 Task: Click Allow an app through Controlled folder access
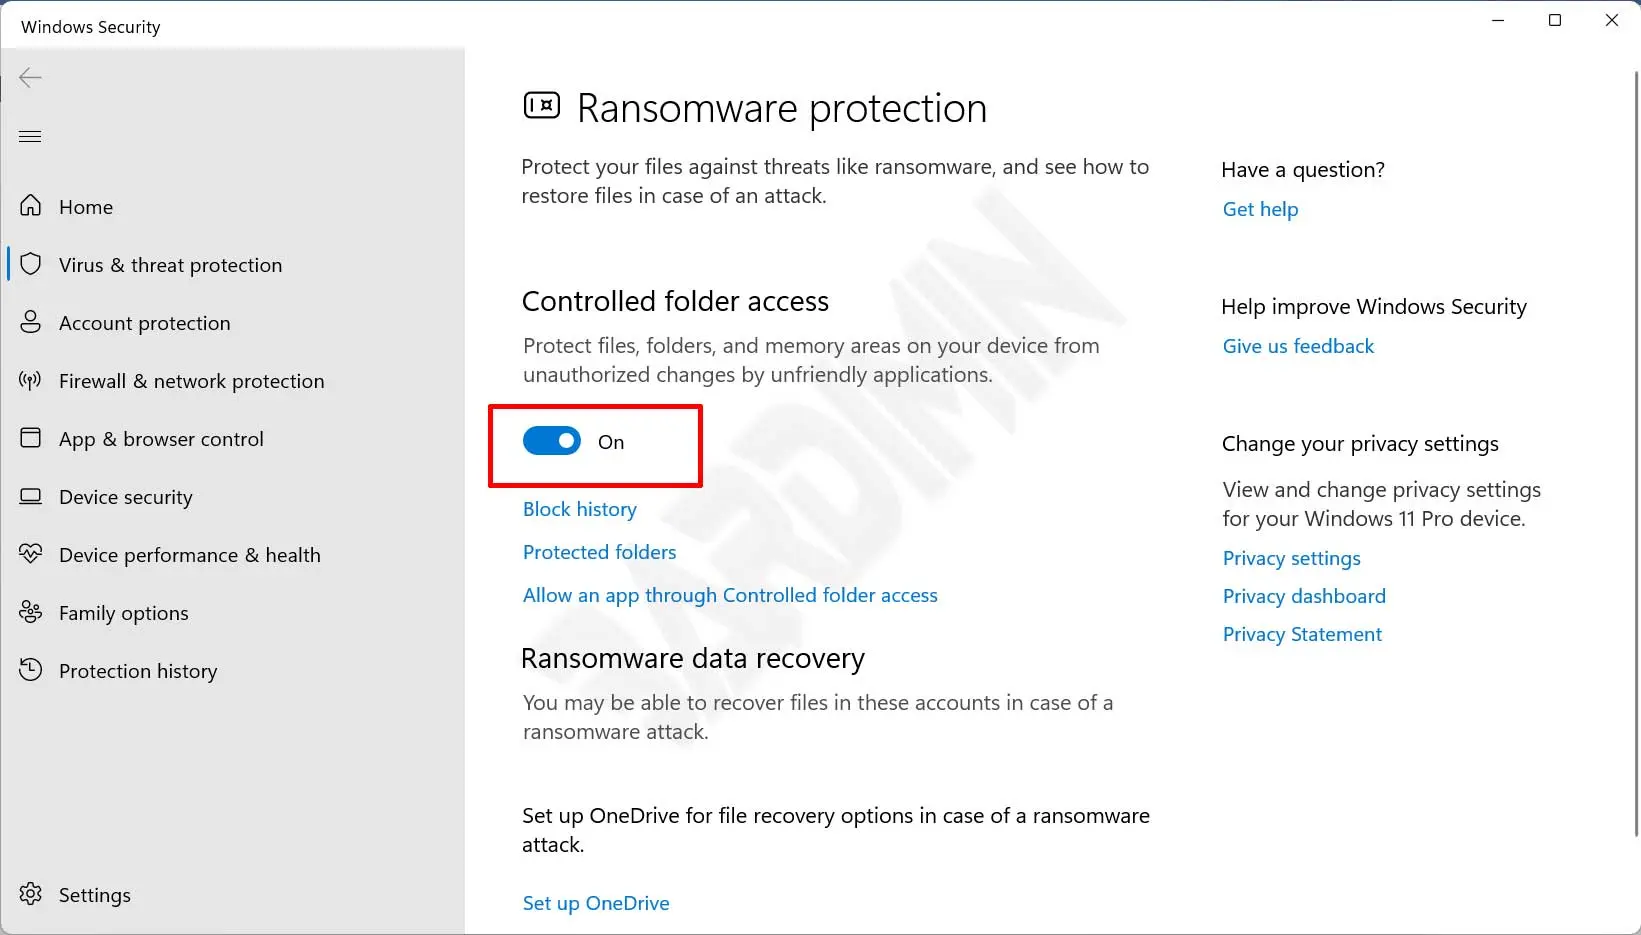pos(730,595)
